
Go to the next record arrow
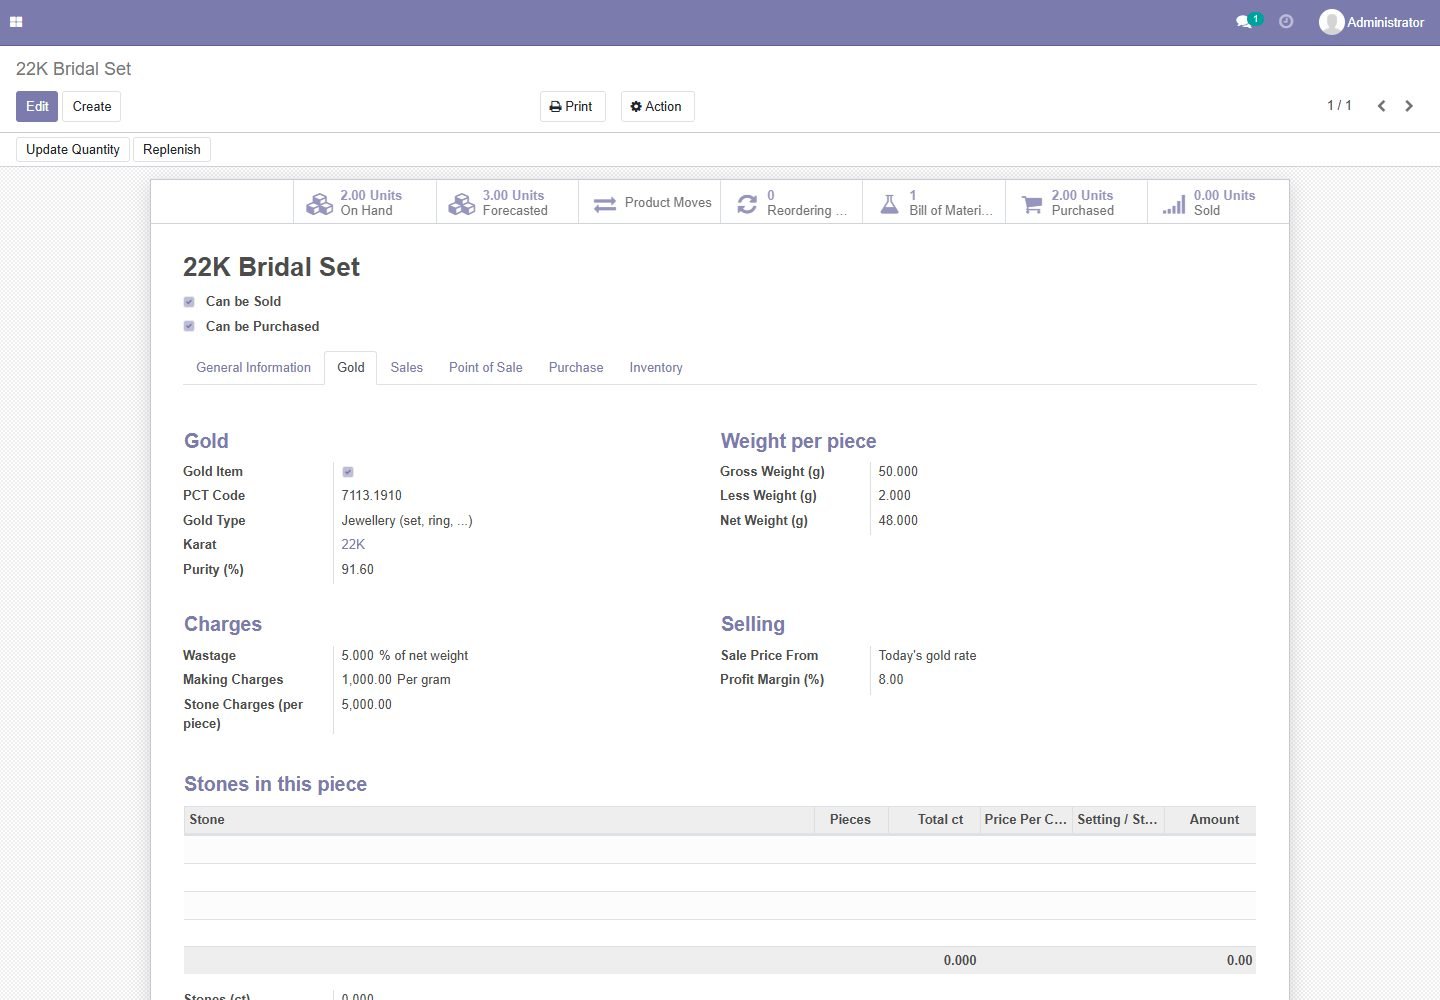click(1409, 106)
